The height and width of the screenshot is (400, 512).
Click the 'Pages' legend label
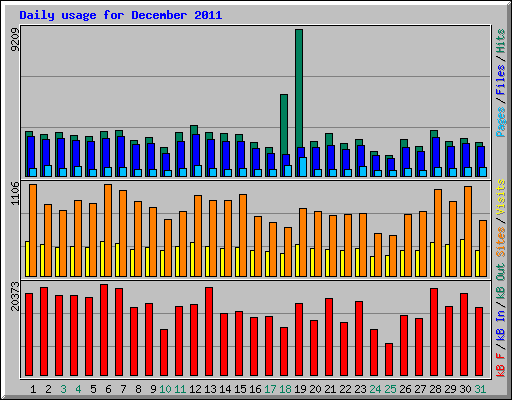click(x=501, y=122)
